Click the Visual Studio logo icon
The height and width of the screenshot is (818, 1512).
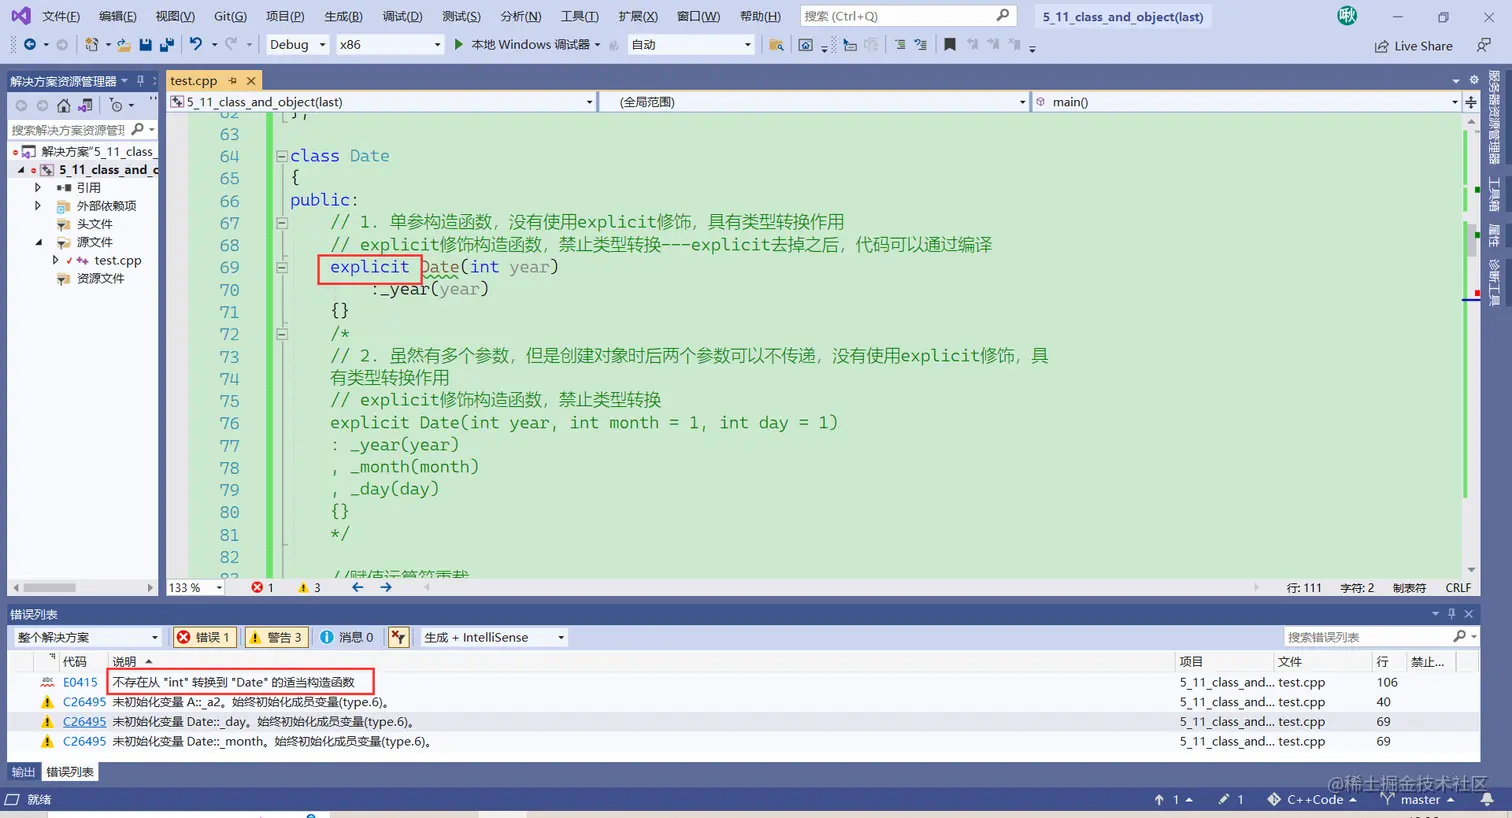pyautogui.click(x=20, y=16)
